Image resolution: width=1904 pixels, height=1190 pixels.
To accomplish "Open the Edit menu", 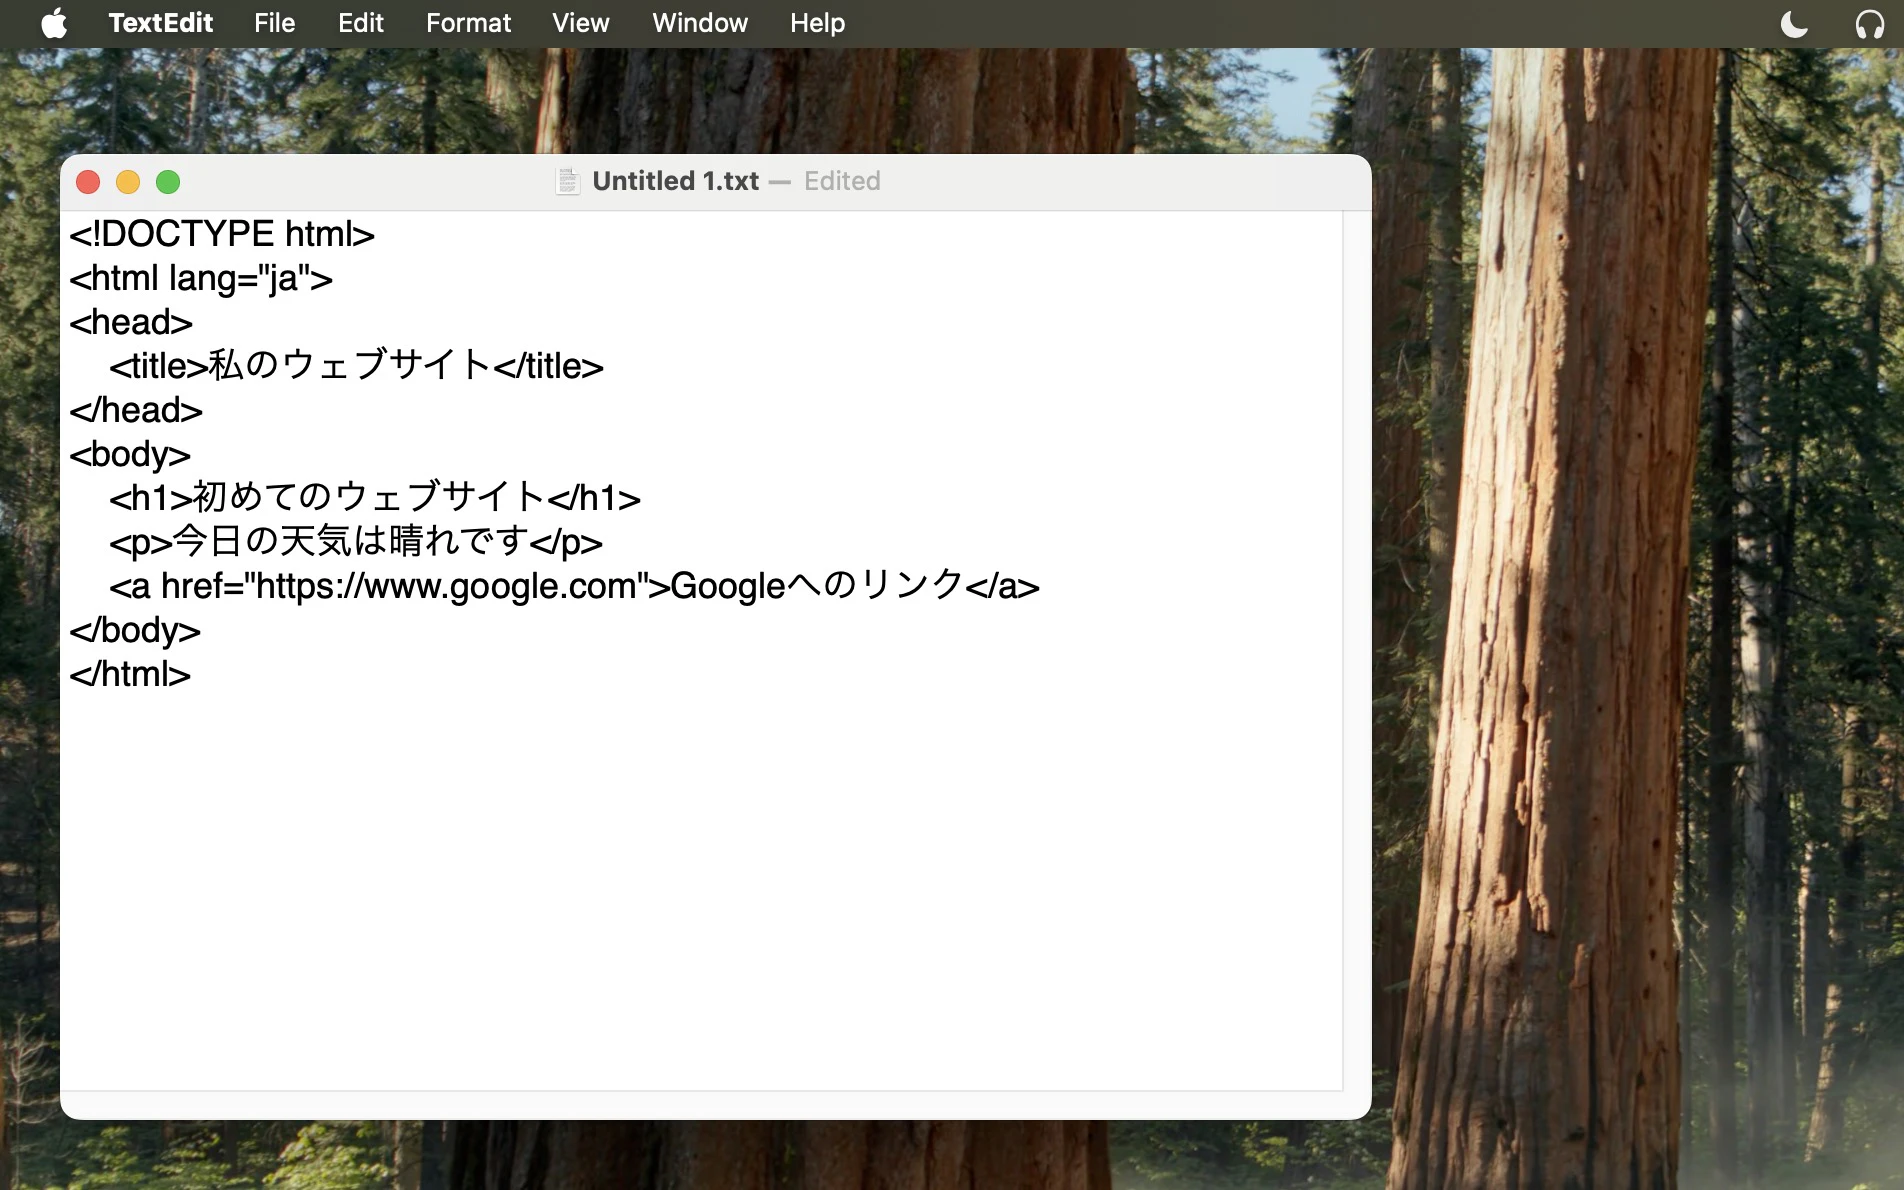I will [x=361, y=23].
